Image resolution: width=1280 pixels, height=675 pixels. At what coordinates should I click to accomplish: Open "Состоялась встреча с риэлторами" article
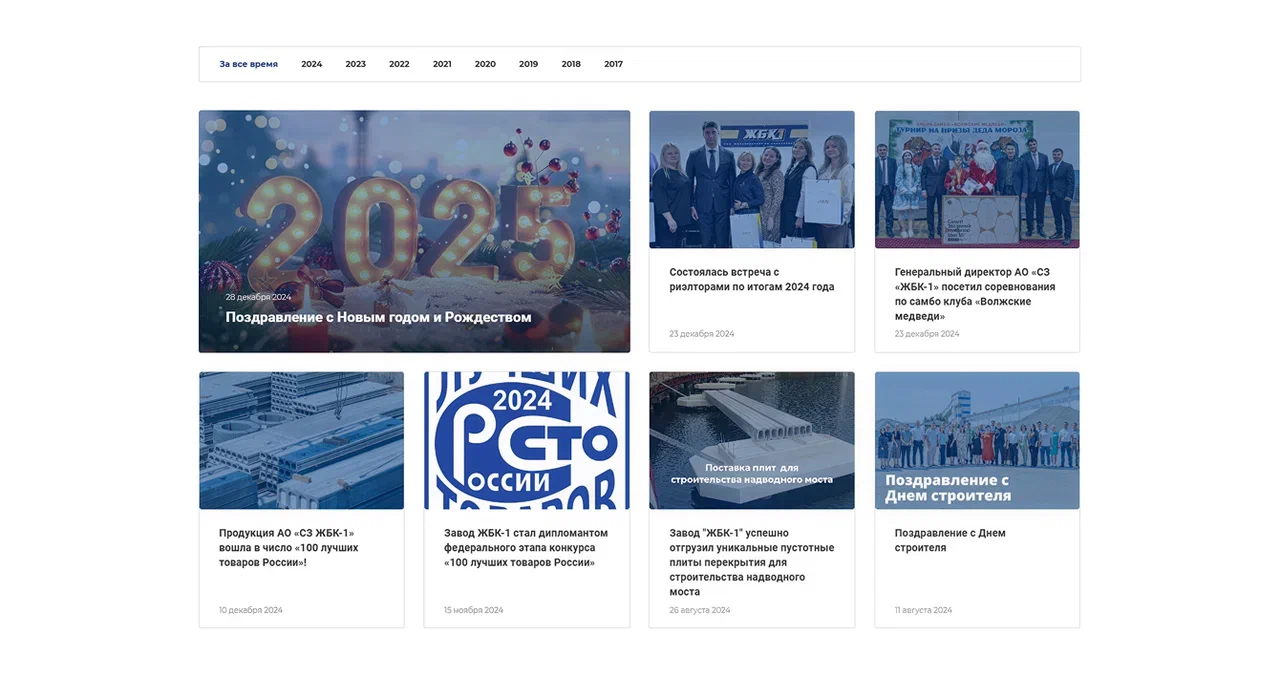[x=752, y=279]
